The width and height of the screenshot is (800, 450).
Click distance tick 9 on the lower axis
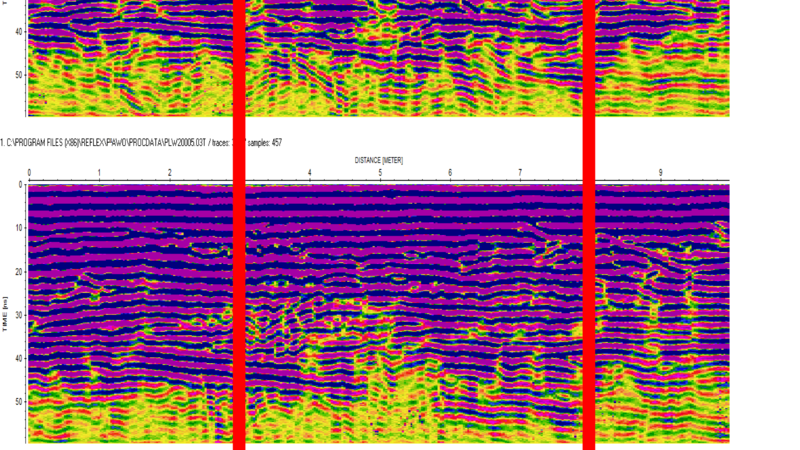(x=660, y=173)
